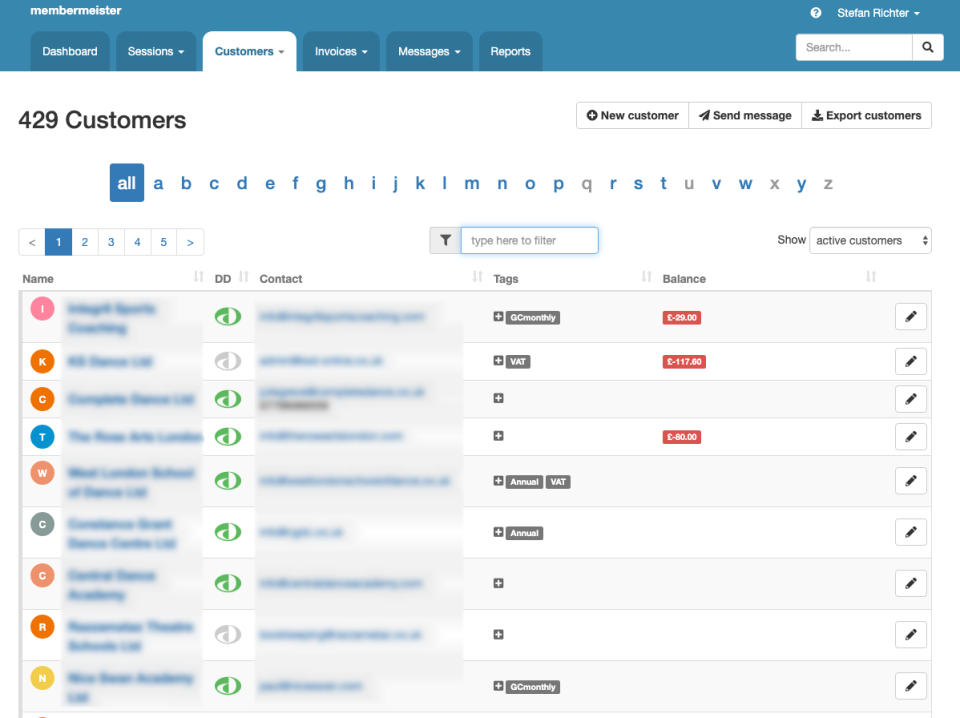Click the New customer button
Image resolution: width=960 pixels, height=718 pixels.
(632, 115)
